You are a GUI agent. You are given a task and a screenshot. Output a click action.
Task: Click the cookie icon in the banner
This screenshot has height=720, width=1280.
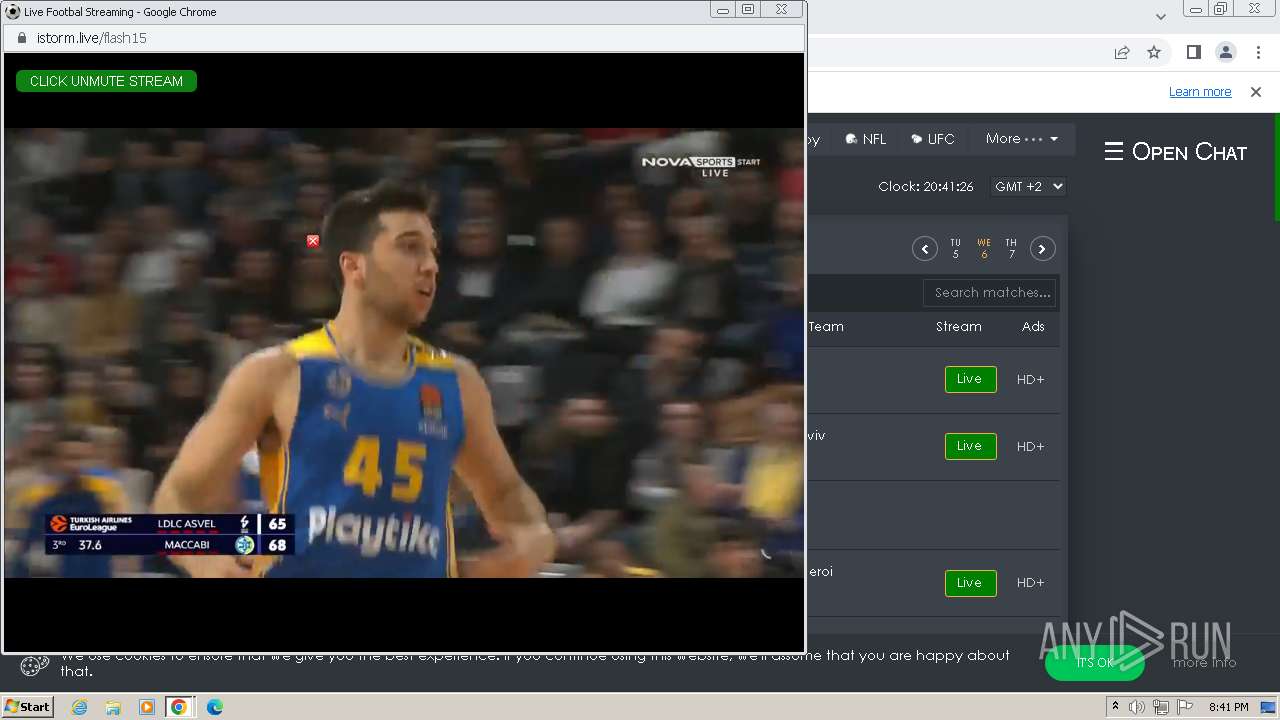pyautogui.click(x=35, y=665)
